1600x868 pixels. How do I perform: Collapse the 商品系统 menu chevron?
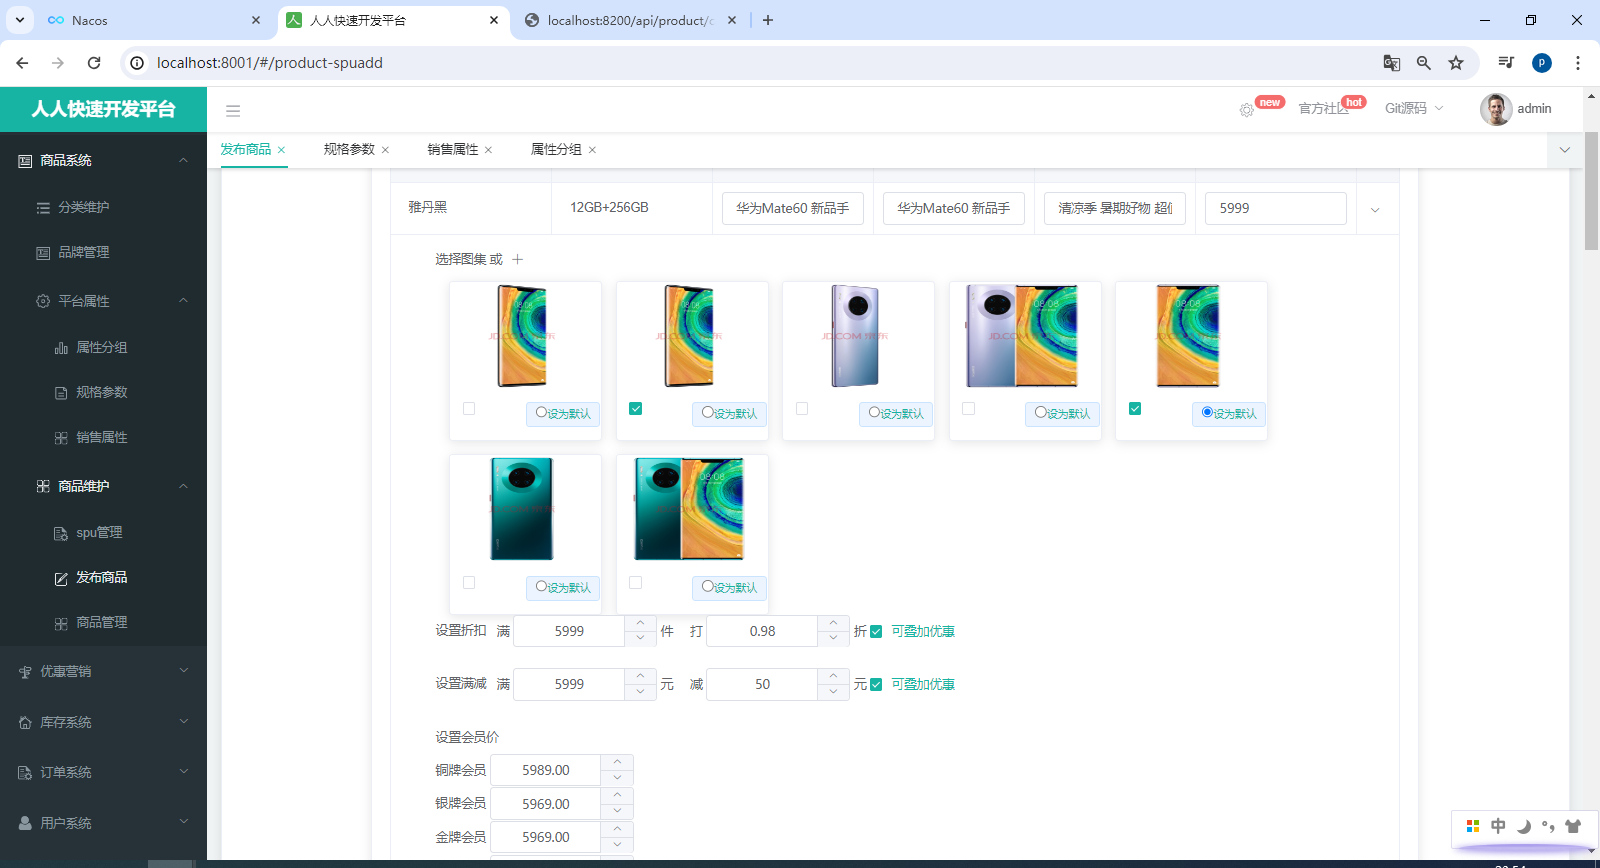(183, 160)
